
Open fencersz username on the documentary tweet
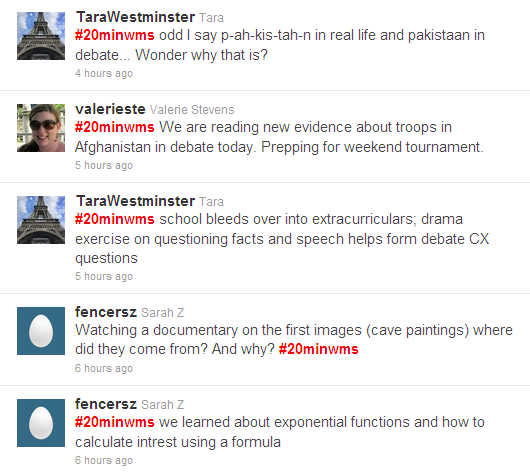[106, 312]
